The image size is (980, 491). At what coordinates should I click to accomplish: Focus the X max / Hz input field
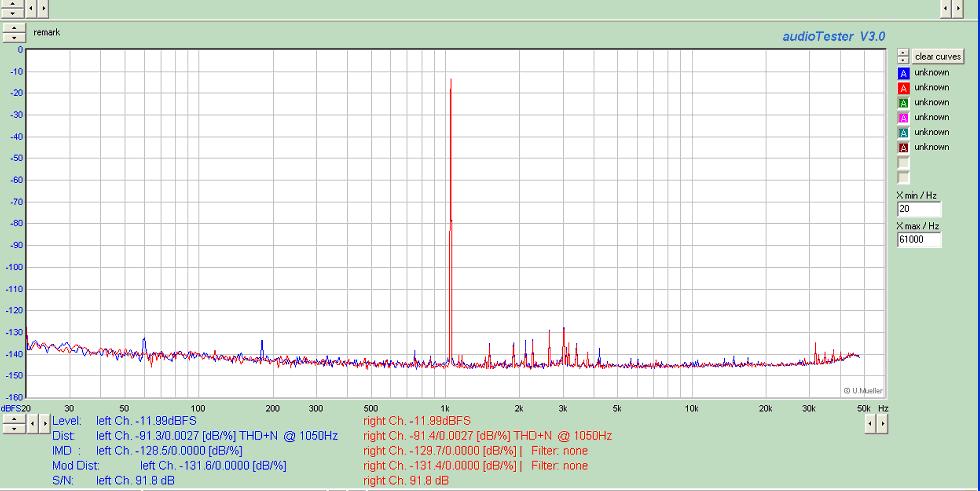coord(919,239)
